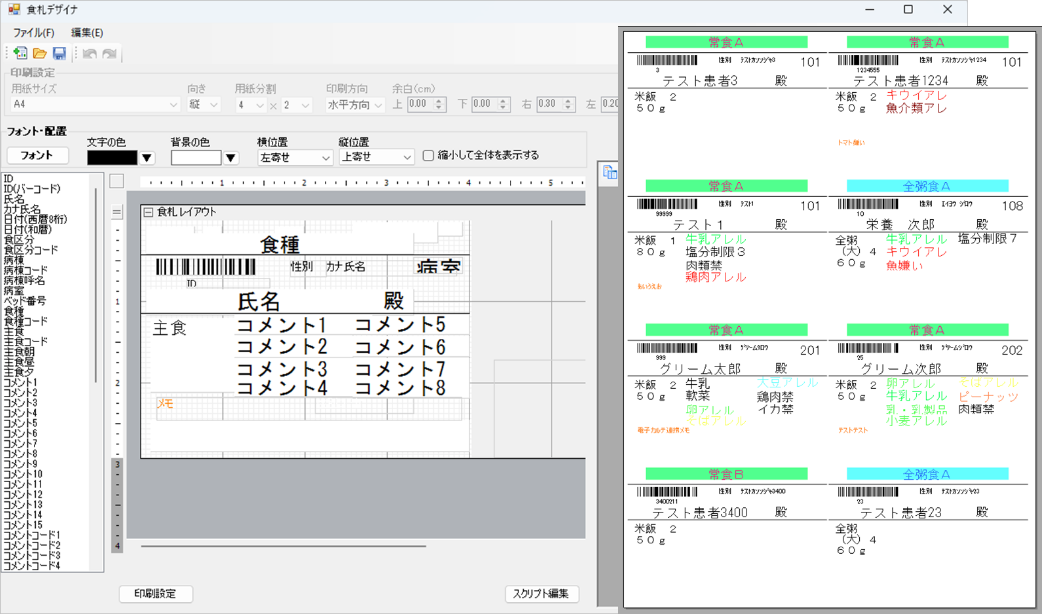Create a new layout with the new file icon

pyautogui.click(x=20, y=51)
